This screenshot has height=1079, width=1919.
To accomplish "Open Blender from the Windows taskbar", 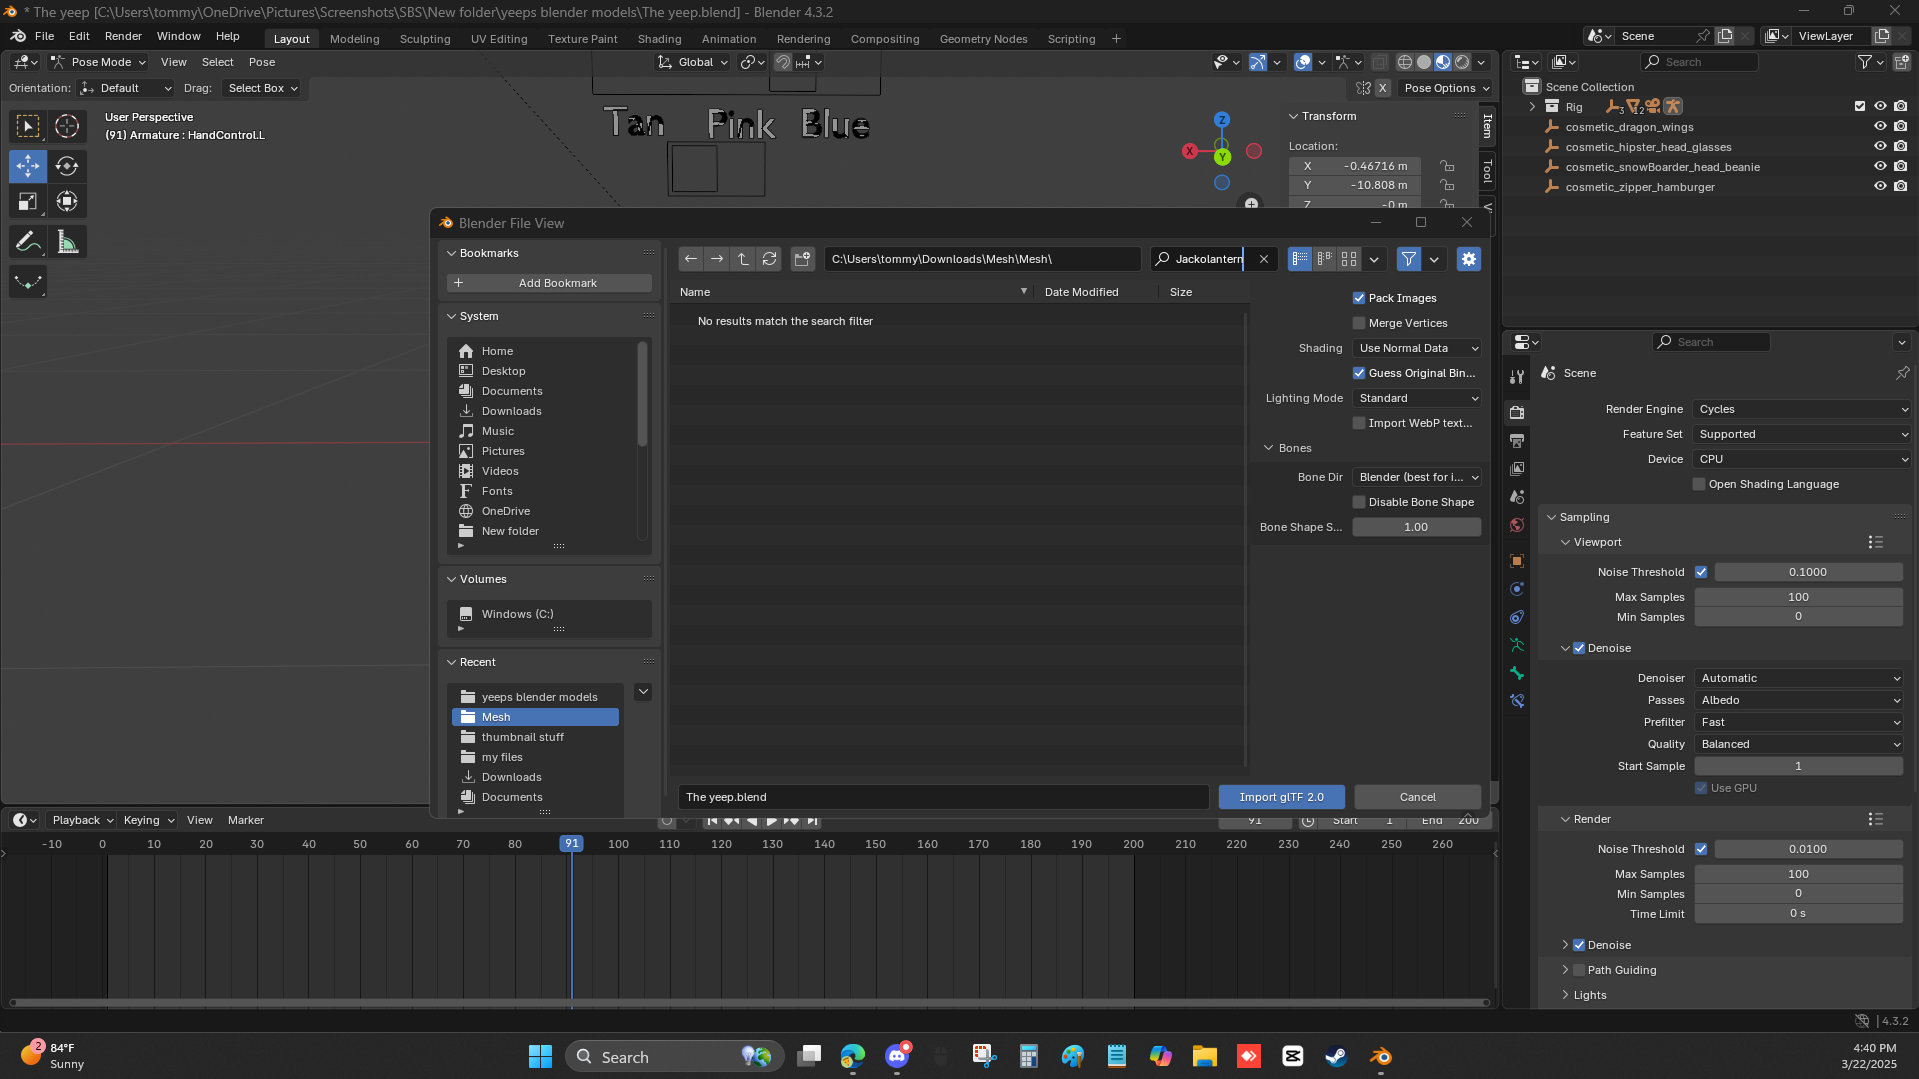I will coord(1381,1057).
